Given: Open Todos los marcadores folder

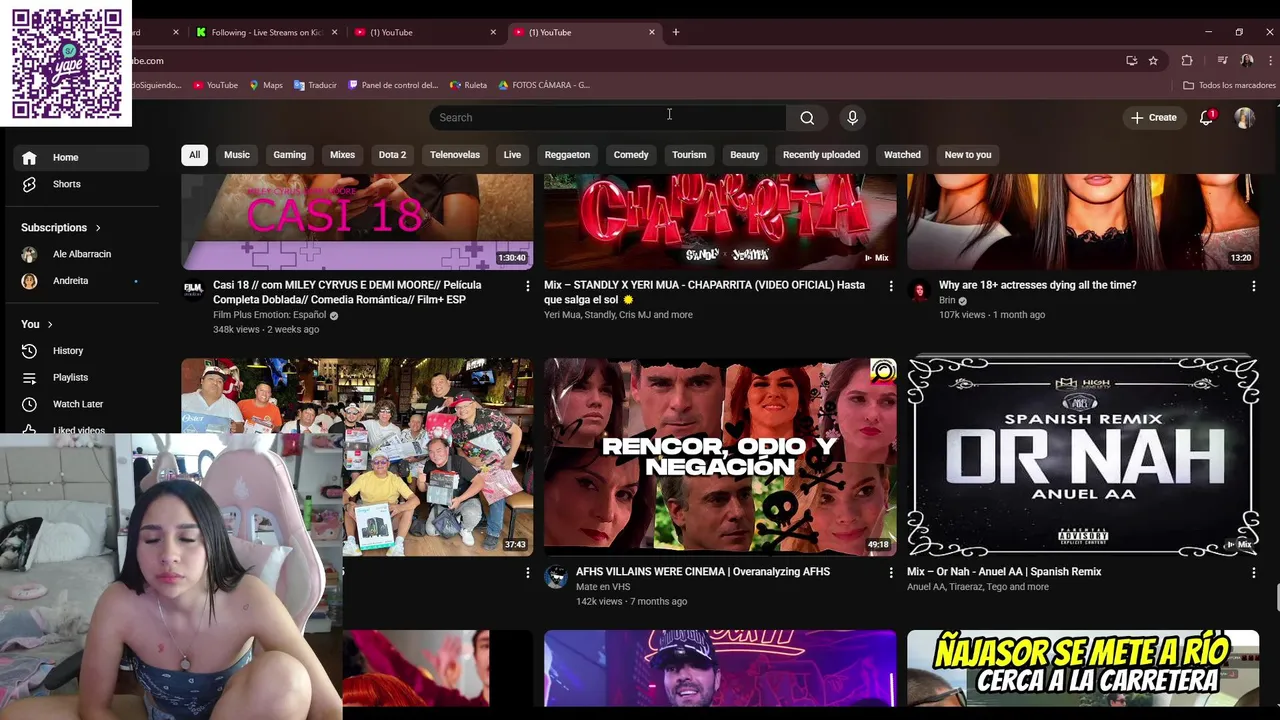Looking at the screenshot, I should pyautogui.click(x=1229, y=86).
